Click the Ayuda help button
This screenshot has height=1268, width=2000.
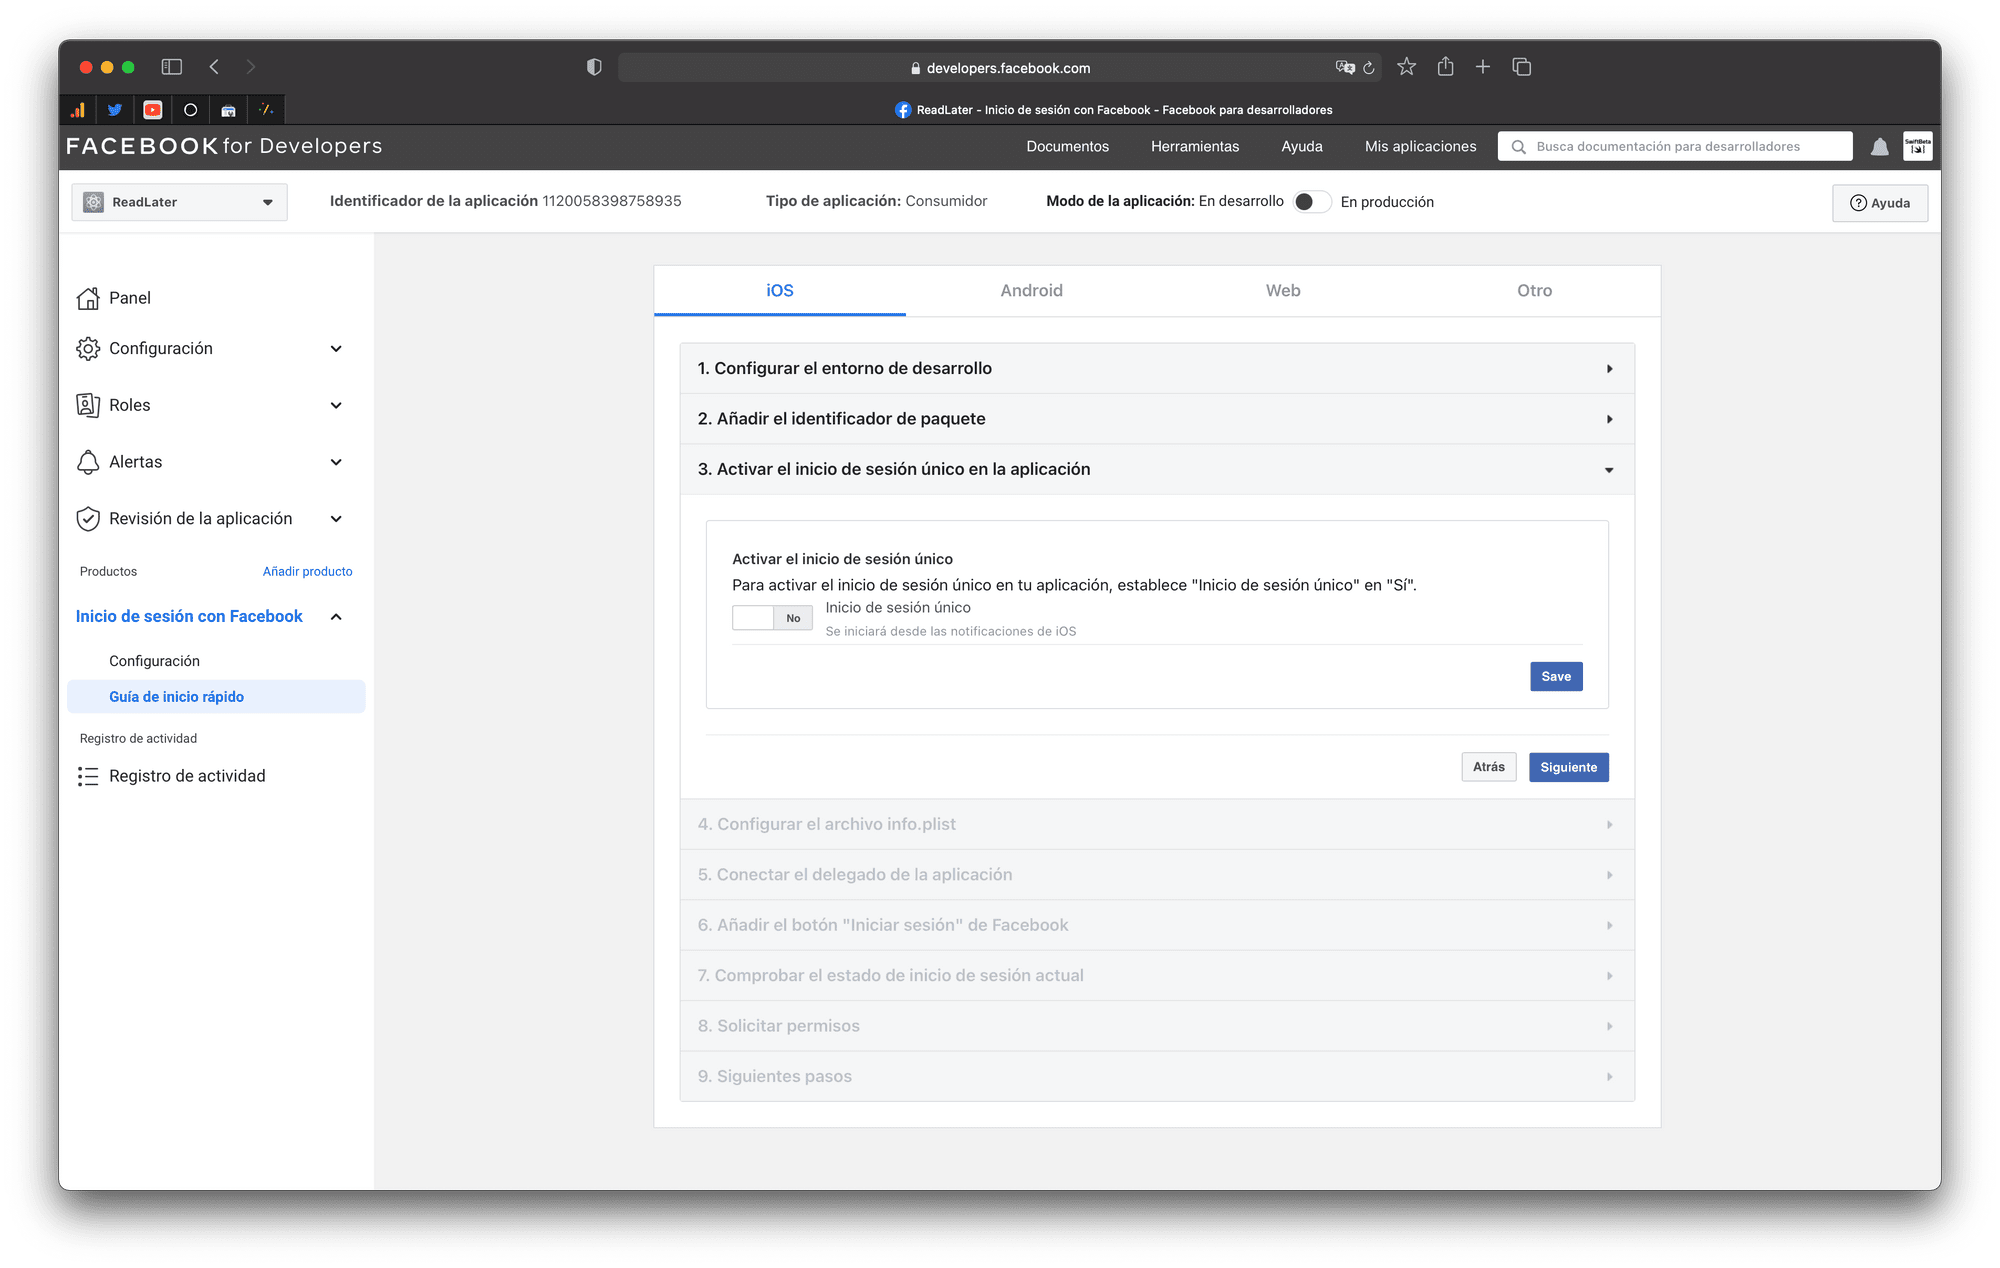tap(1880, 203)
